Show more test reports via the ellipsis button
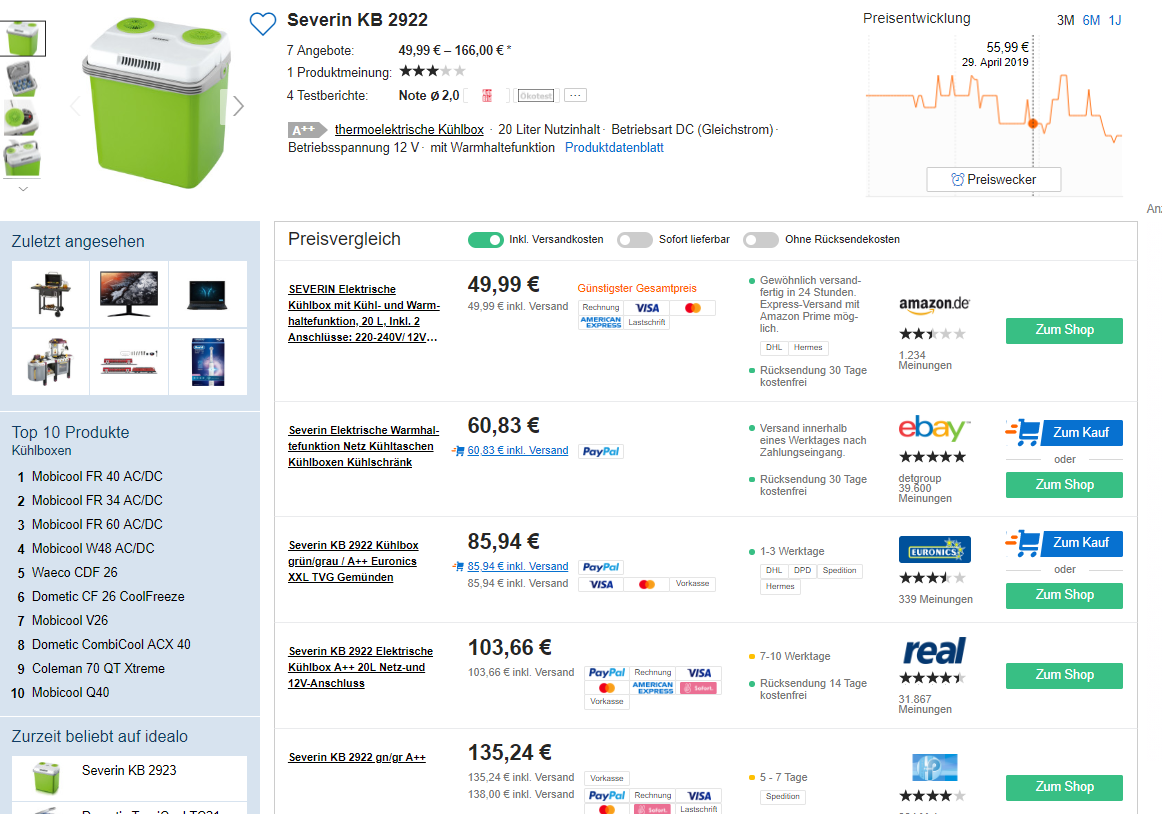 point(575,96)
